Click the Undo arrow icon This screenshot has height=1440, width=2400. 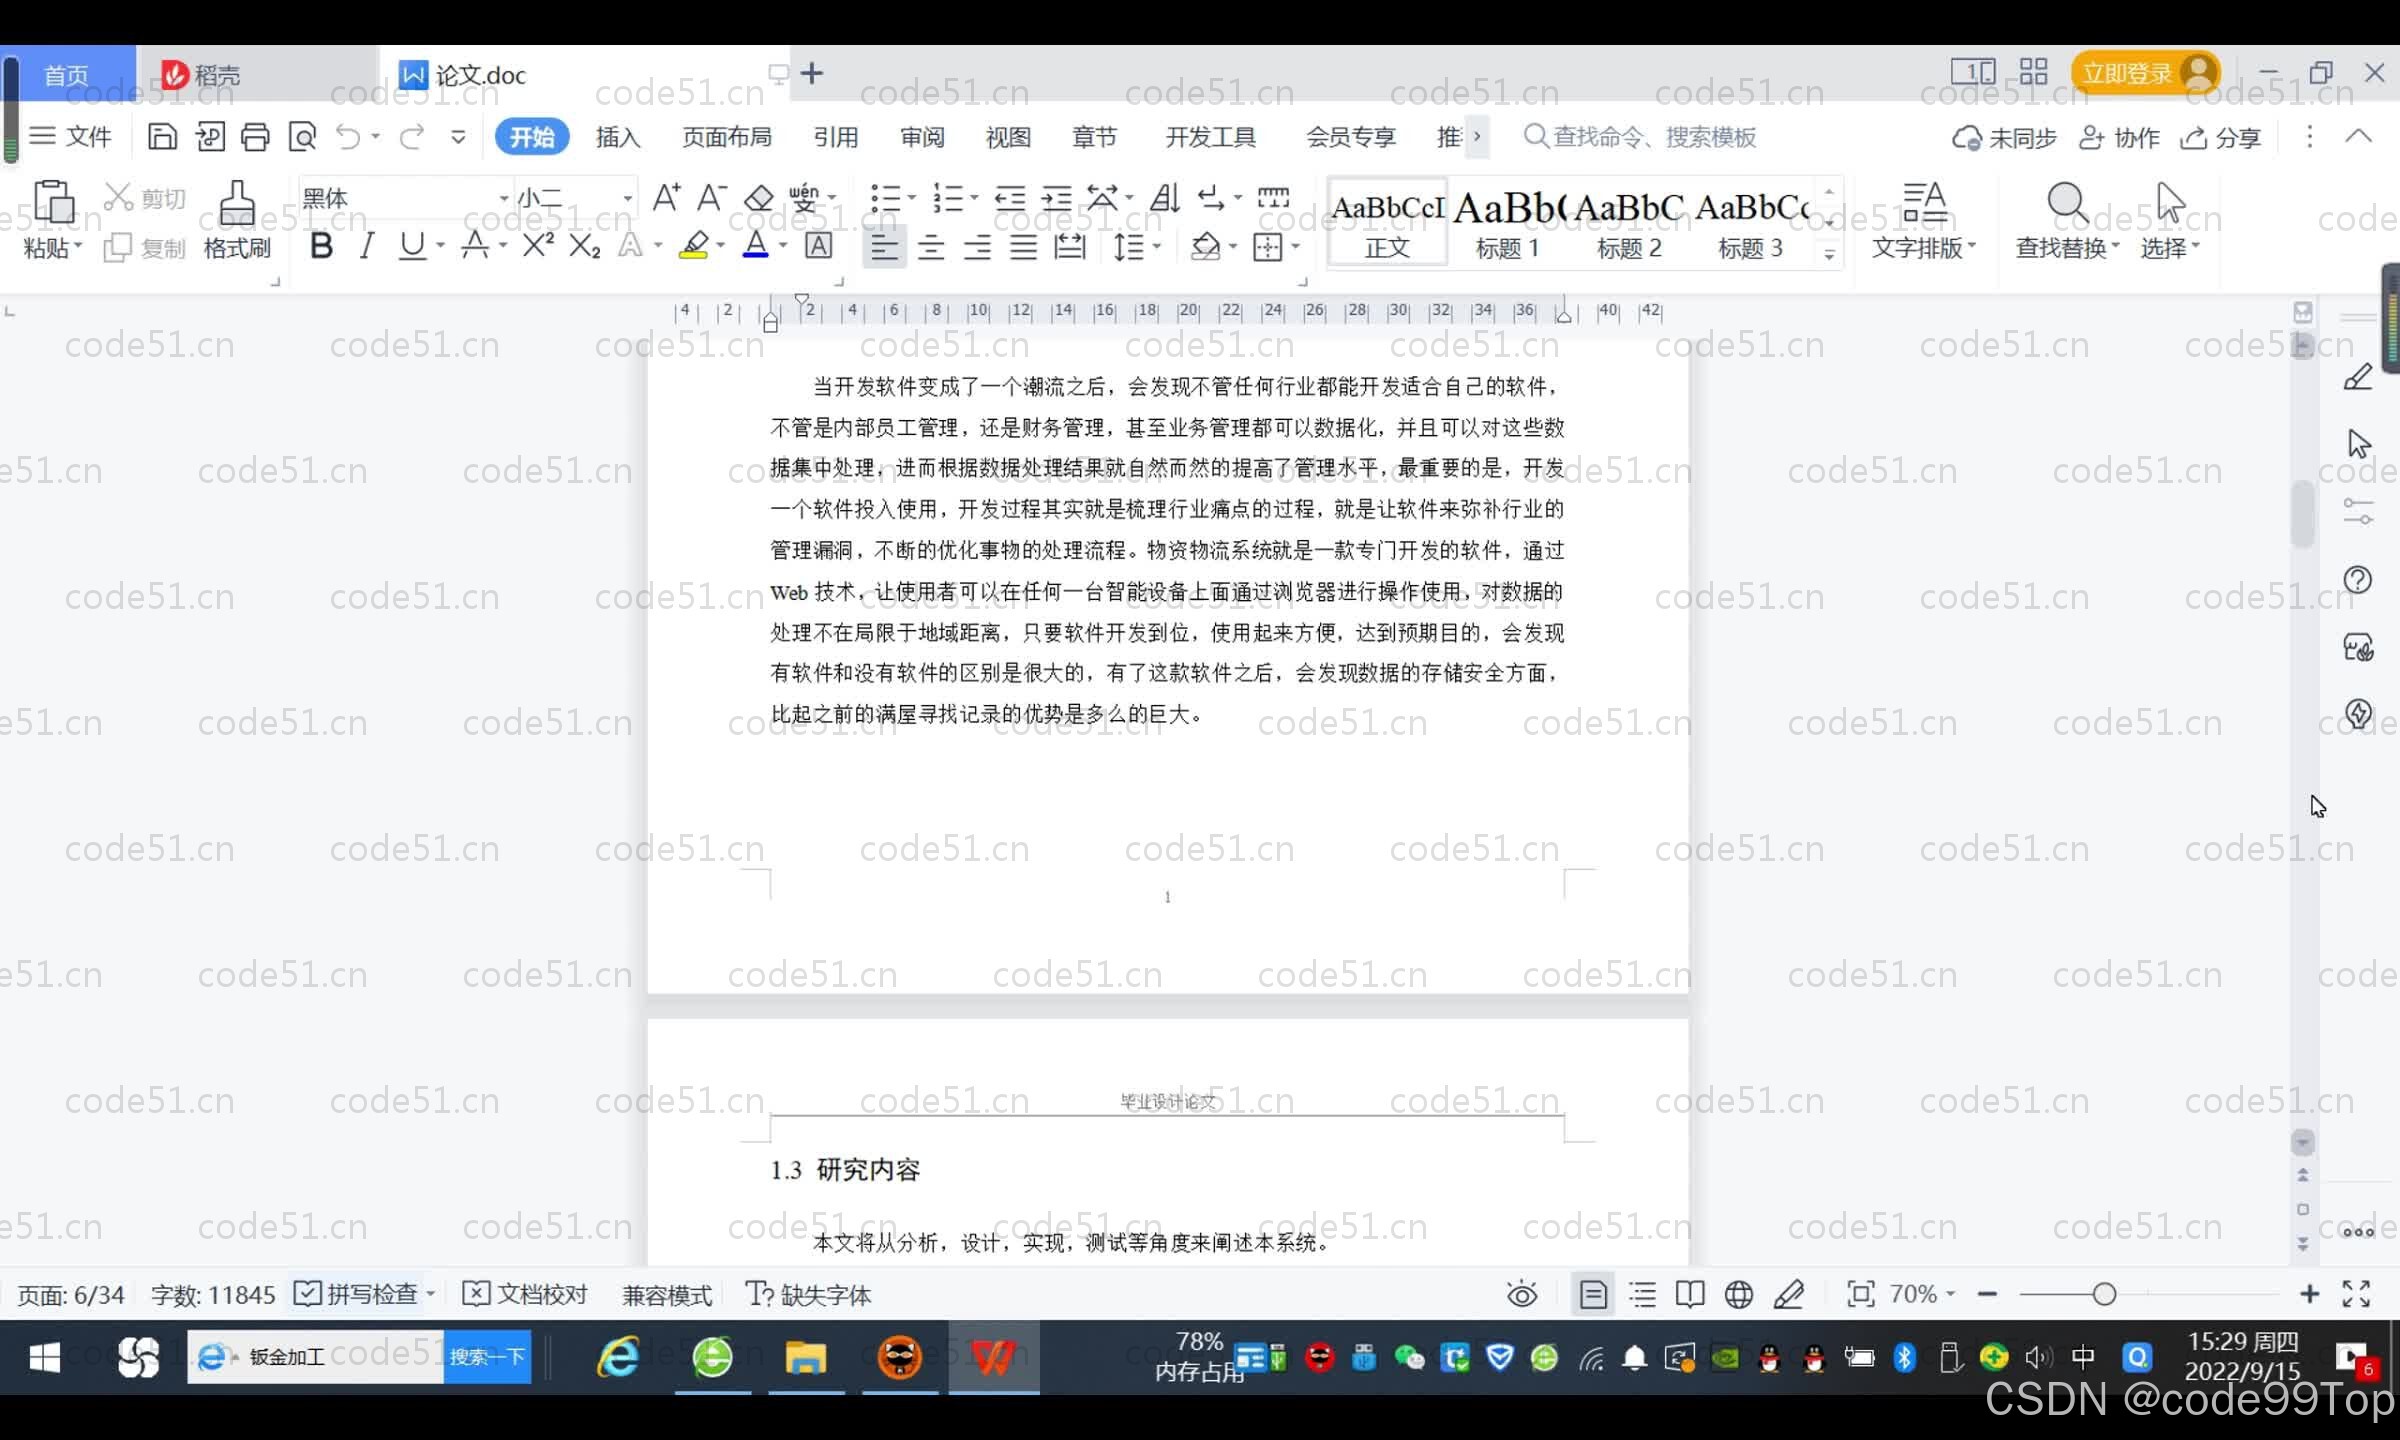tap(348, 136)
